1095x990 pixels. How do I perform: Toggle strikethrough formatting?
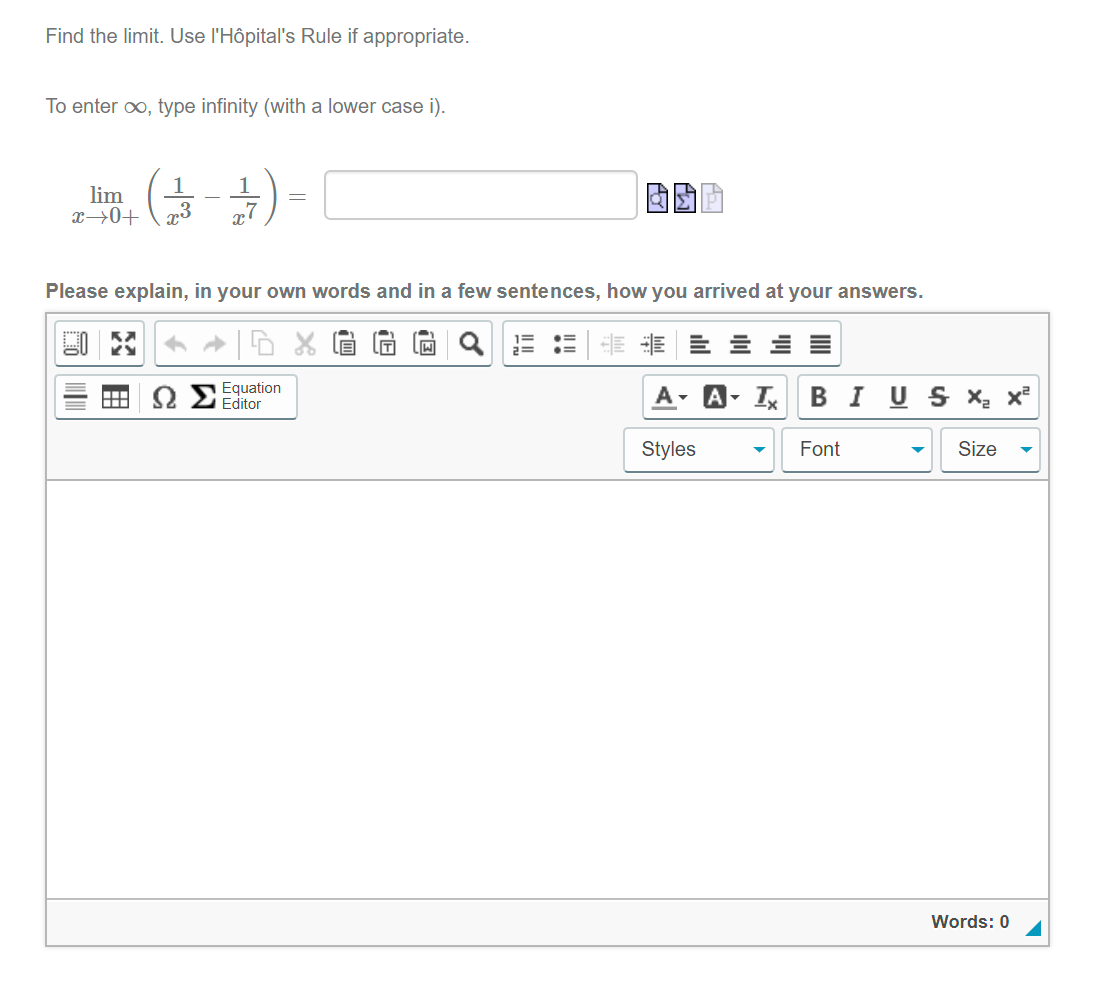938,397
